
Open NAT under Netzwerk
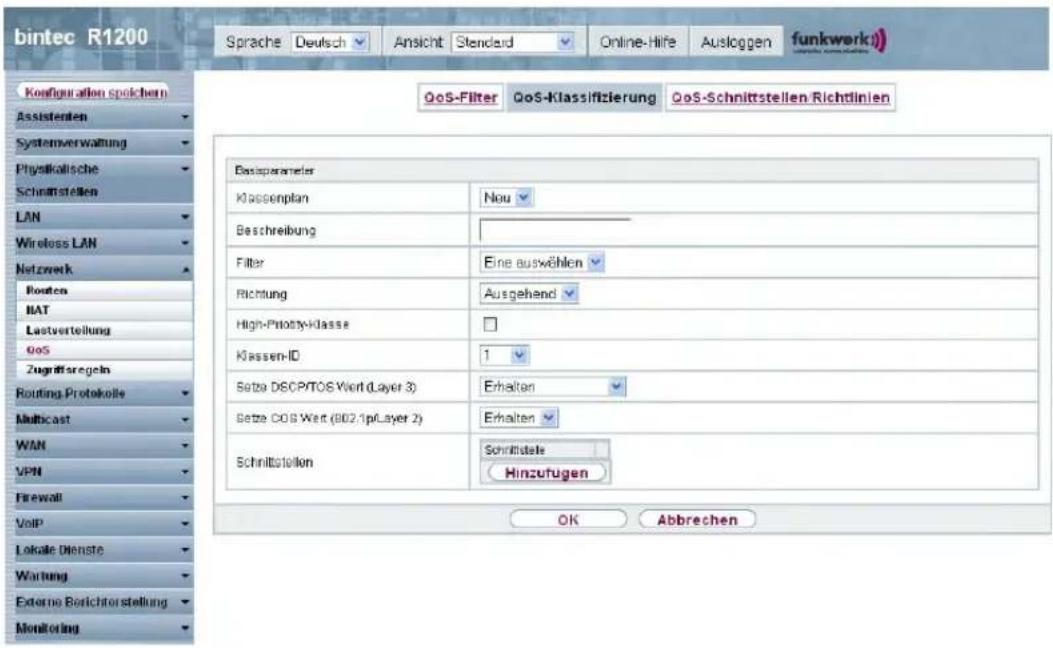tap(104, 310)
